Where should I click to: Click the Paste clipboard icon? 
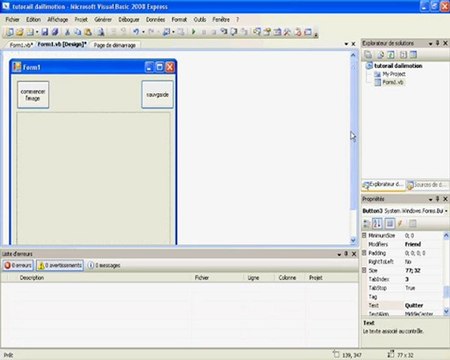88,32
